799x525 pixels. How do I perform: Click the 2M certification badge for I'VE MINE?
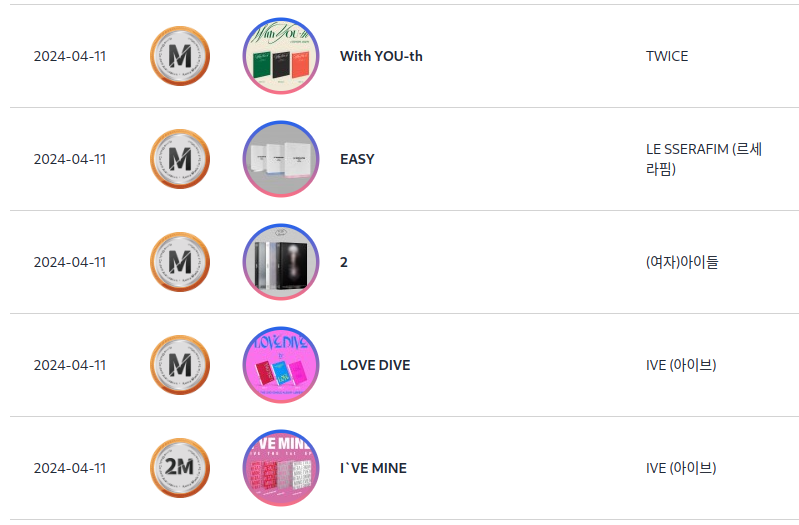click(180, 468)
